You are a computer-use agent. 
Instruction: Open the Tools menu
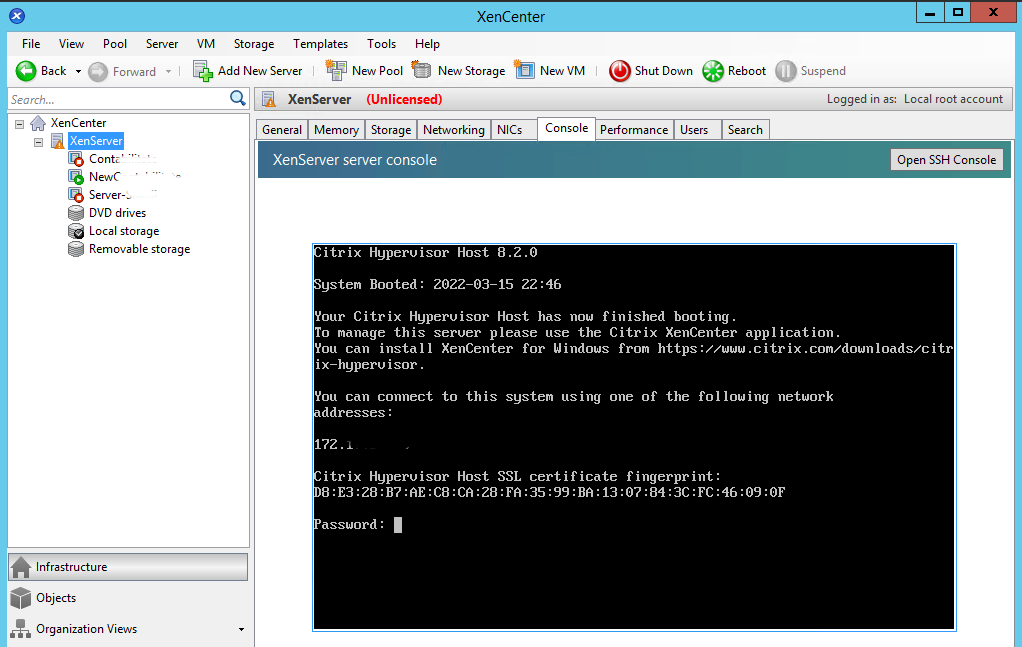click(x=381, y=43)
